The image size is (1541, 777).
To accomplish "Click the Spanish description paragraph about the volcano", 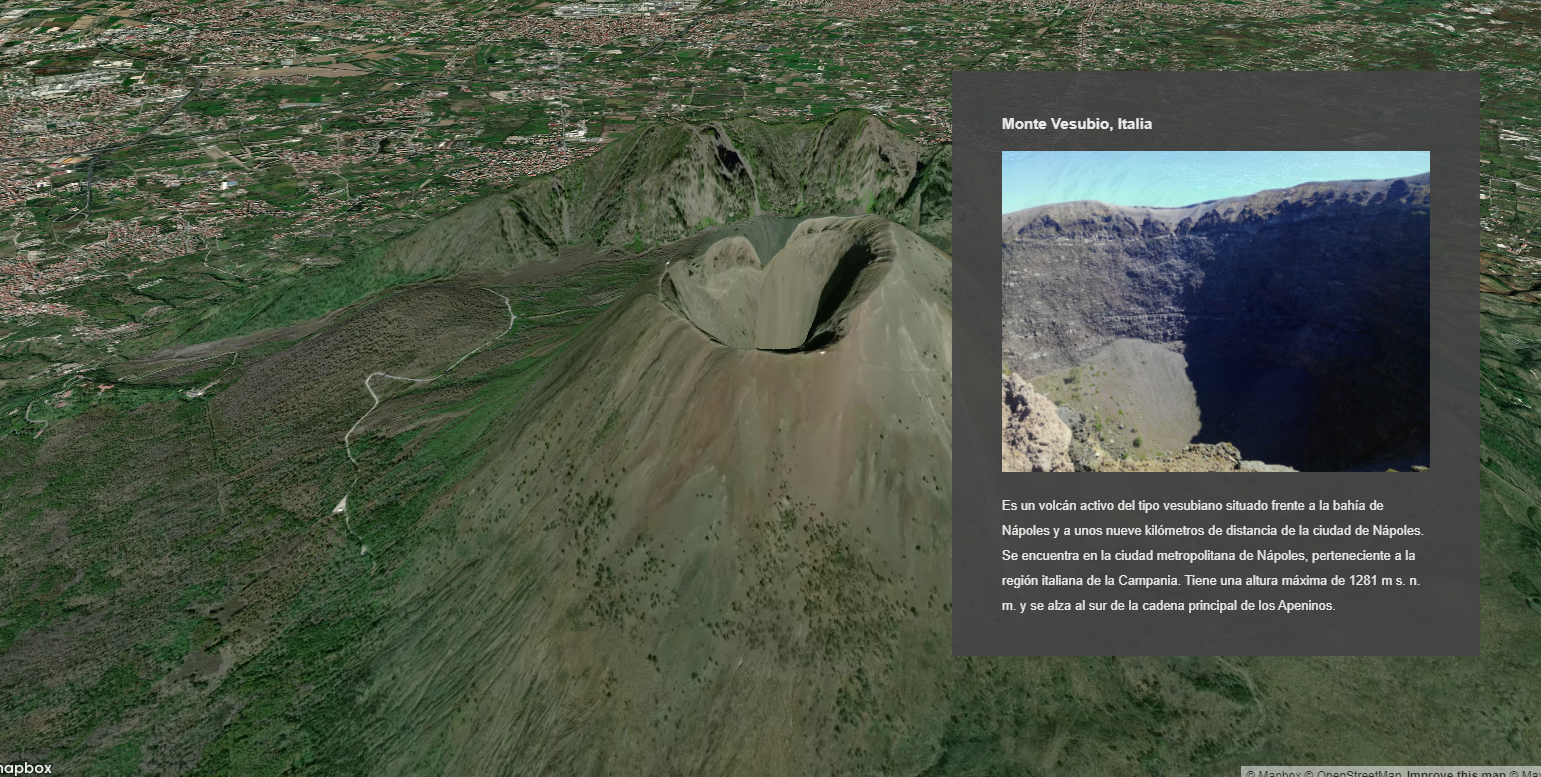I will click(1213, 556).
